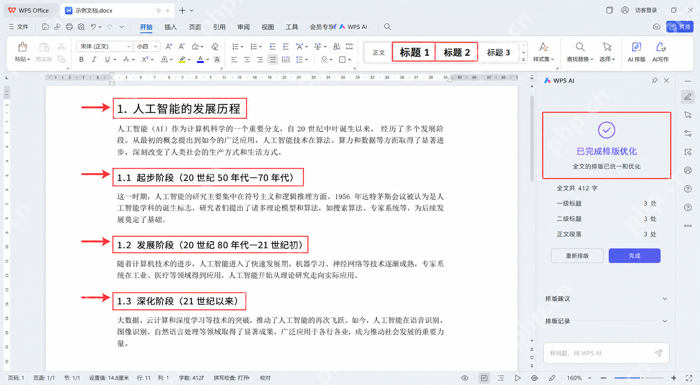Click the play icon in status bar
700x385 pixels.
(x=517, y=378)
